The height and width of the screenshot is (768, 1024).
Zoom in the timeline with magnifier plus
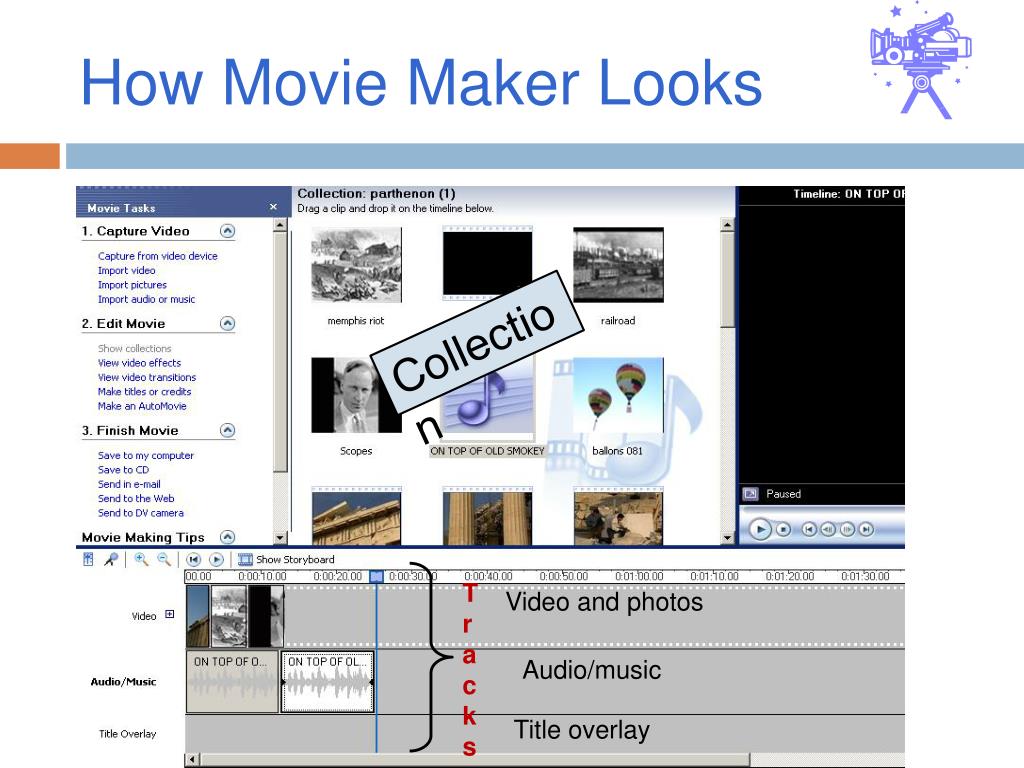141,559
